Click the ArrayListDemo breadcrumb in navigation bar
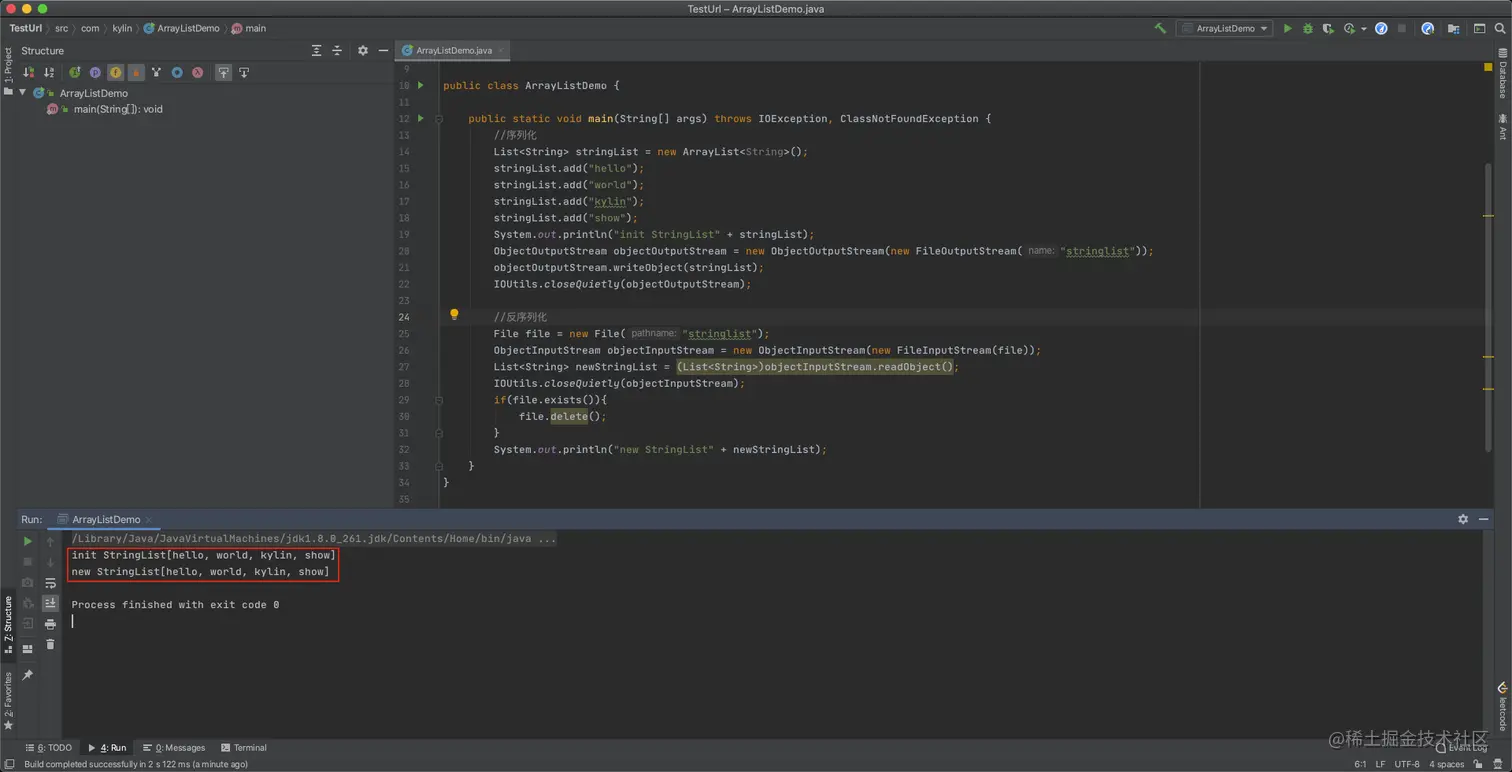Viewport: 1512px width, 772px height. coord(187,29)
